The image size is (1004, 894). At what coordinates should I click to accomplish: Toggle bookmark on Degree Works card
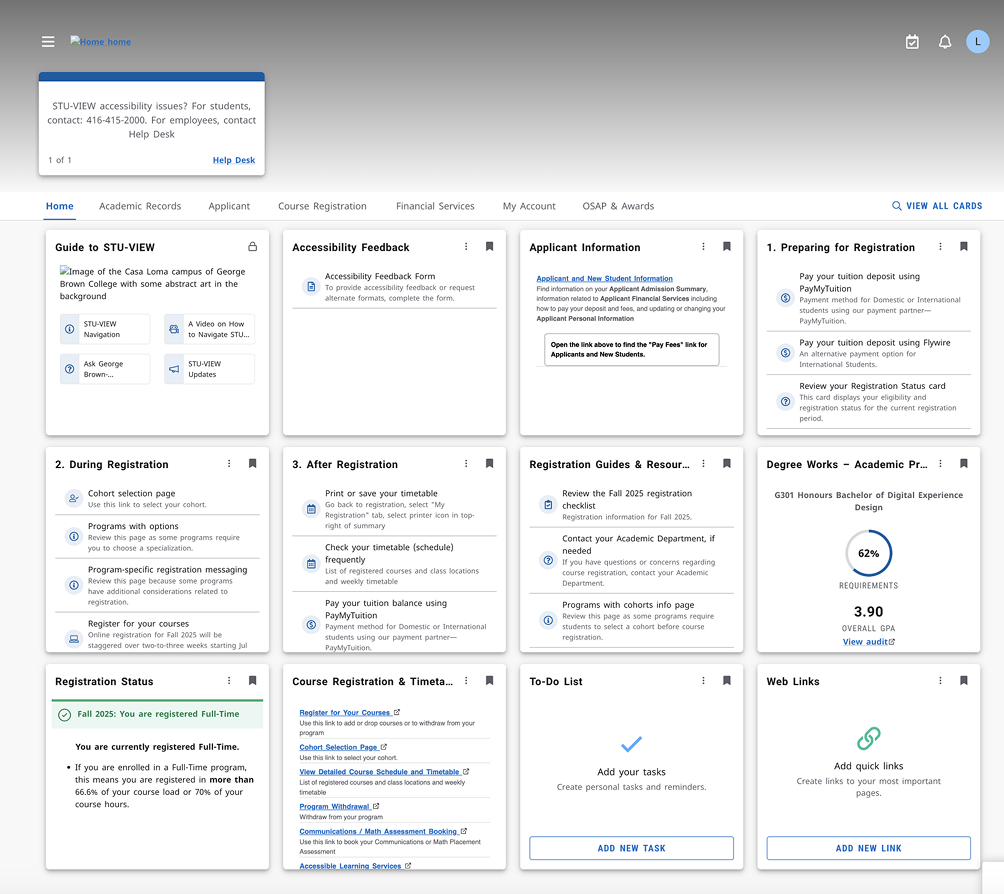click(x=964, y=464)
